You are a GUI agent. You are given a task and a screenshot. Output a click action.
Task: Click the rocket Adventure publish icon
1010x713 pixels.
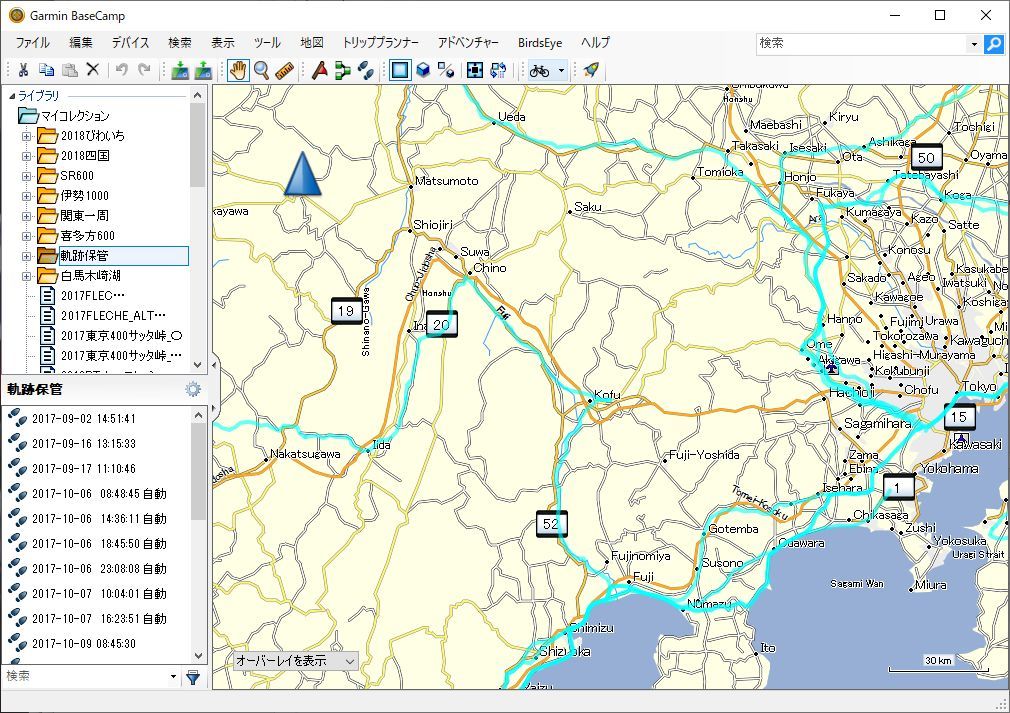click(x=591, y=70)
